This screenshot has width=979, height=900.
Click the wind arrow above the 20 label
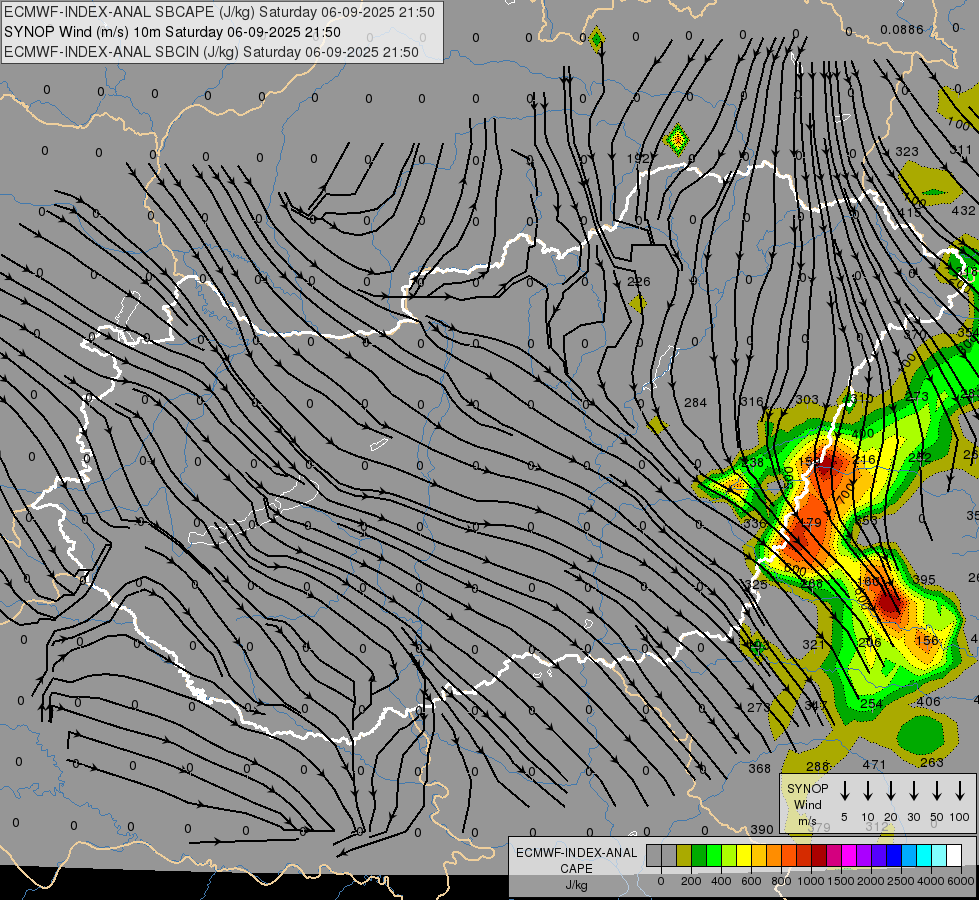click(891, 791)
